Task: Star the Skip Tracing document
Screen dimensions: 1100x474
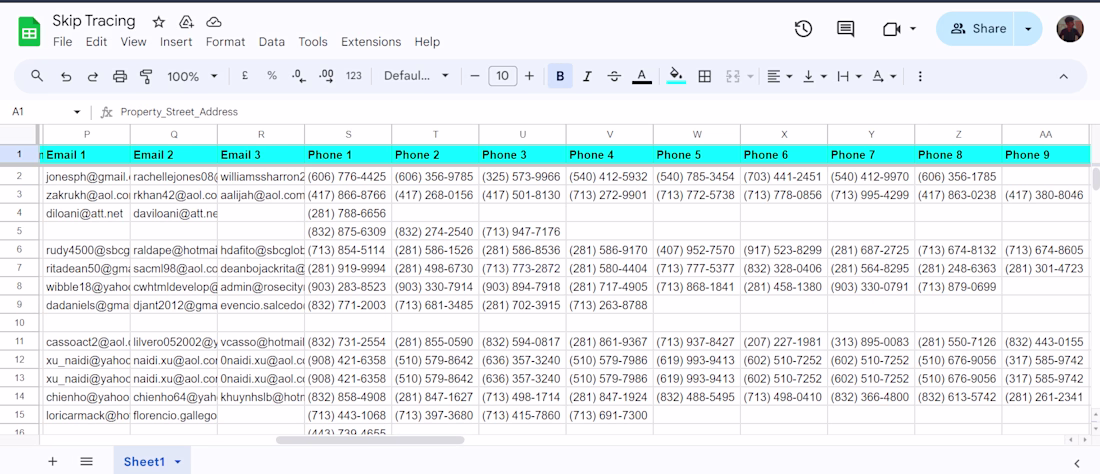Action: click(x=159, y=22)
